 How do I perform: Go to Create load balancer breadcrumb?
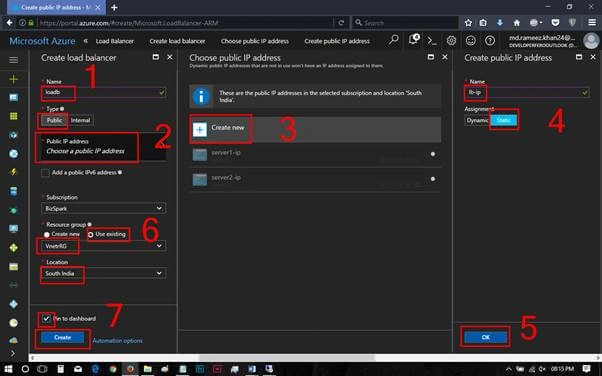click(x=177, y=41)
